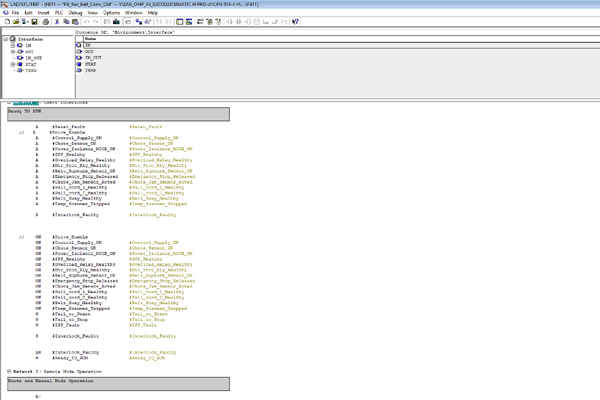Click the context Help arrow-question icon

click(295, 22)
